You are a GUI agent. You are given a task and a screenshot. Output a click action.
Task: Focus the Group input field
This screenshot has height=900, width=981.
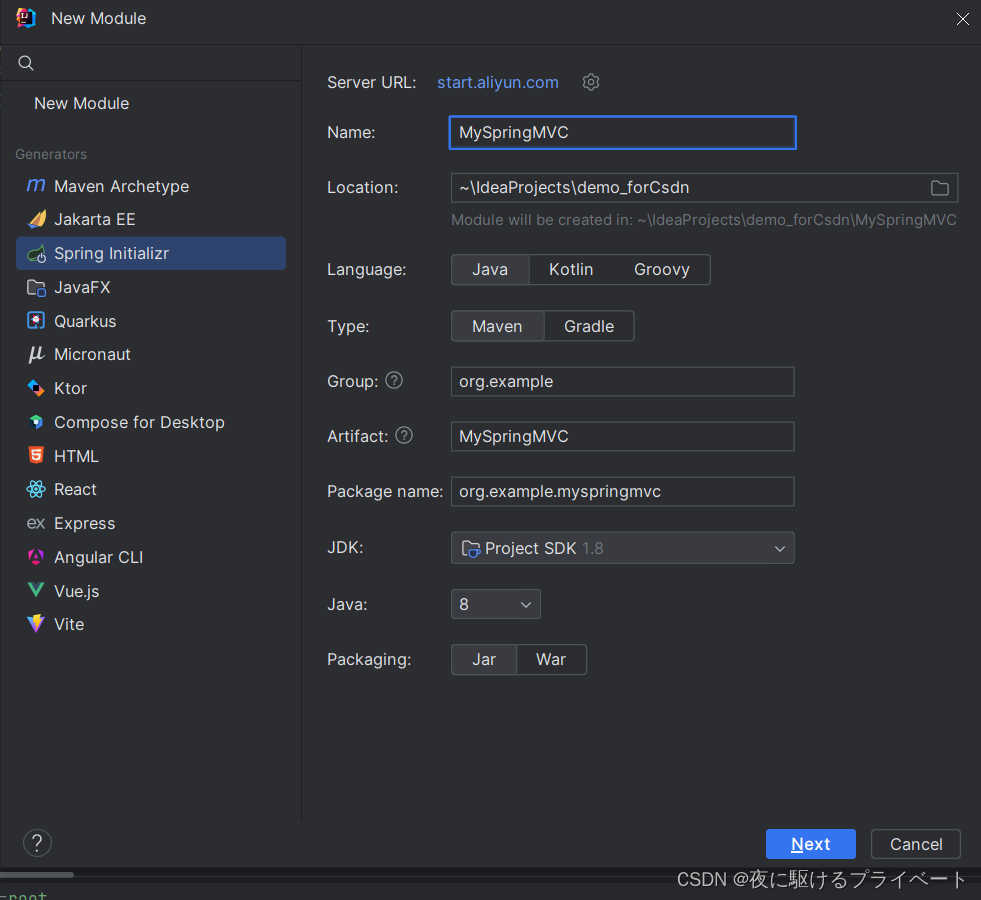pos(623,382)
